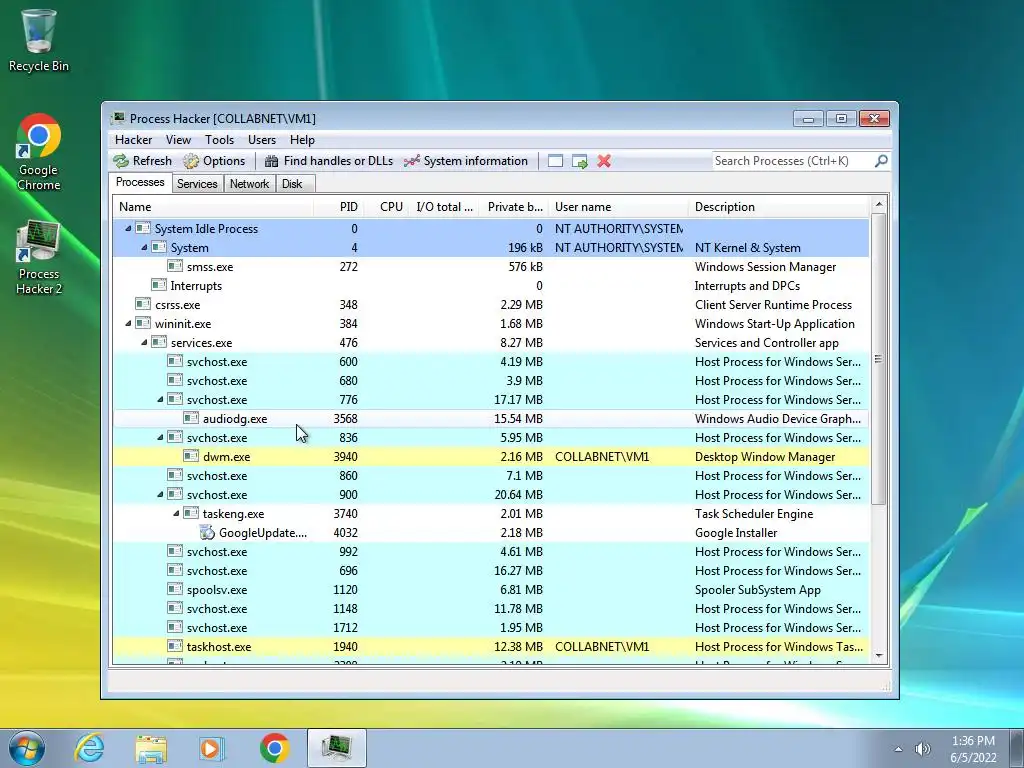Sort by User name column header

(618, 206)
